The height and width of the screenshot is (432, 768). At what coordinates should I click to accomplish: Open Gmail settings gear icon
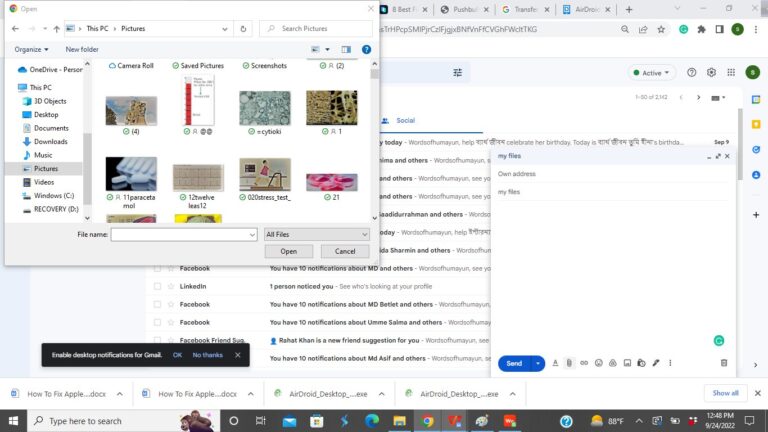pos(711,72)
